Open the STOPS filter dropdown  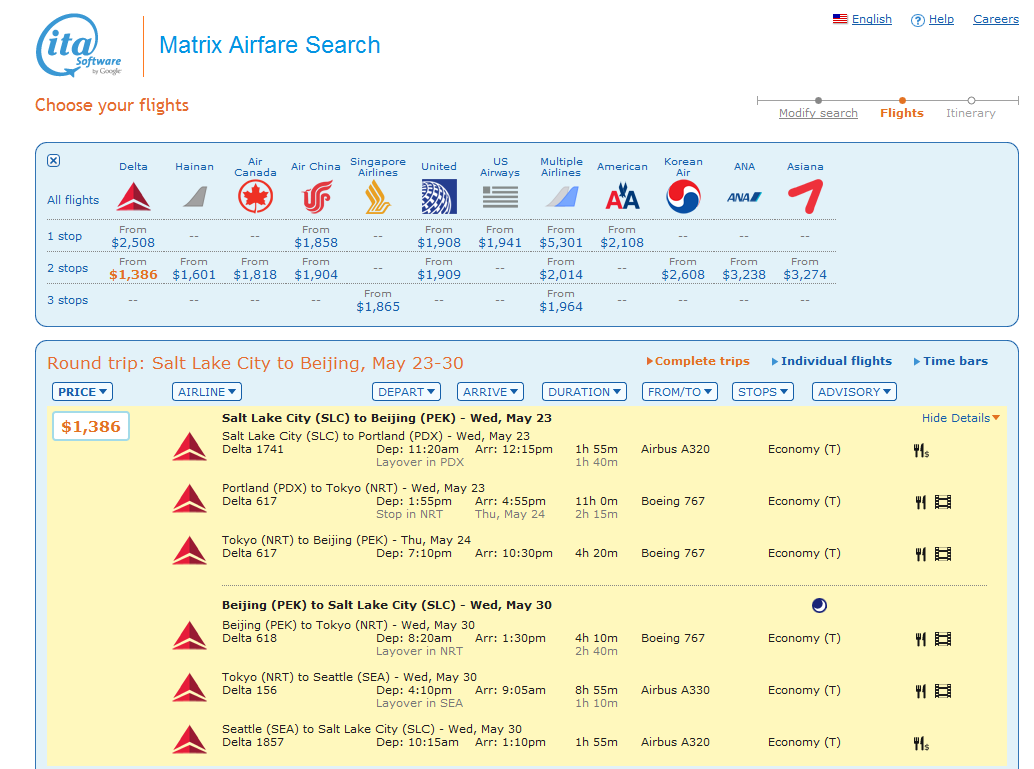click(x=762, y=392)
